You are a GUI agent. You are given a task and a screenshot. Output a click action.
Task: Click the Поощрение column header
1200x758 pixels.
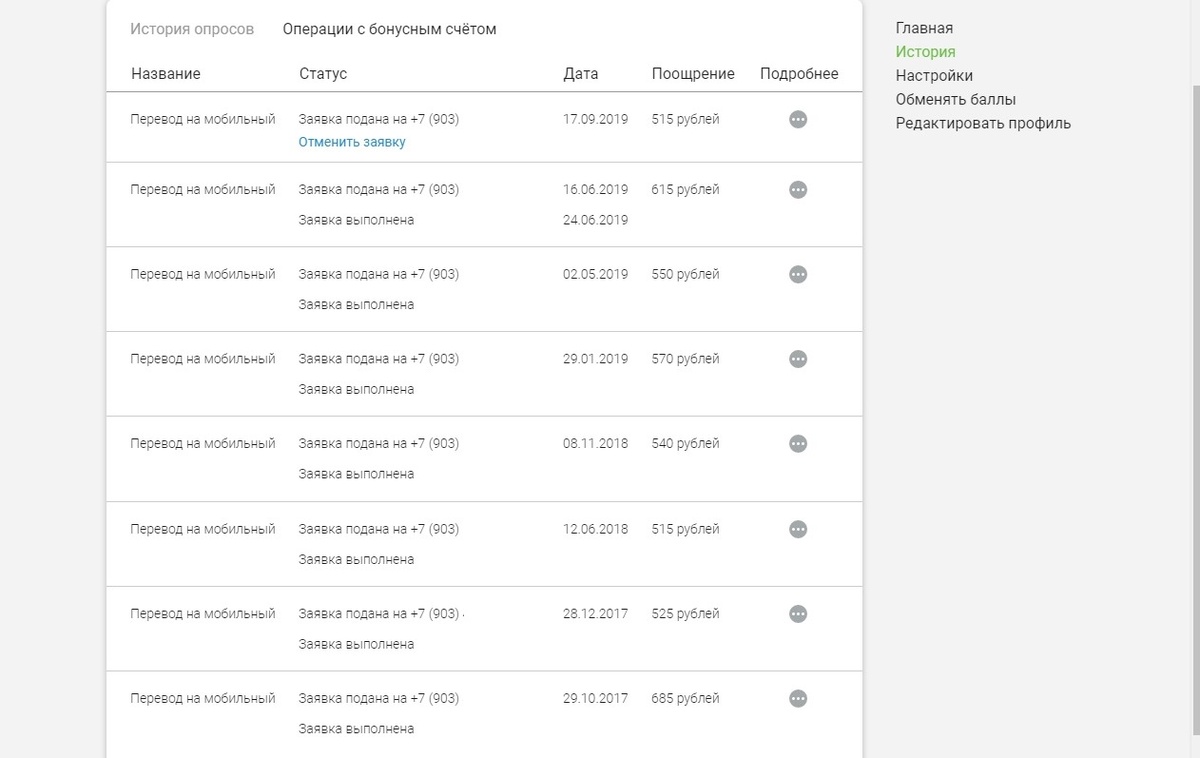pos(693,74)
